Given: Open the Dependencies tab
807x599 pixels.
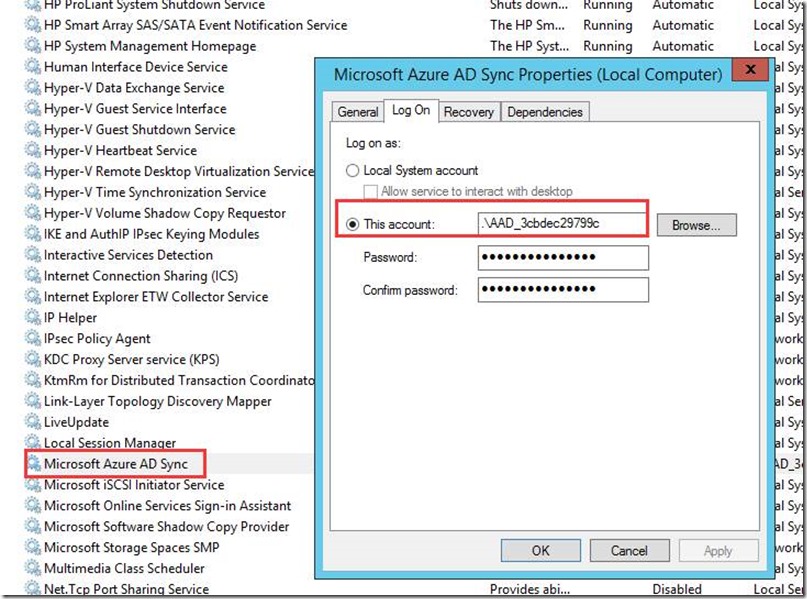Looking at the screenshot, I should 545,112.
